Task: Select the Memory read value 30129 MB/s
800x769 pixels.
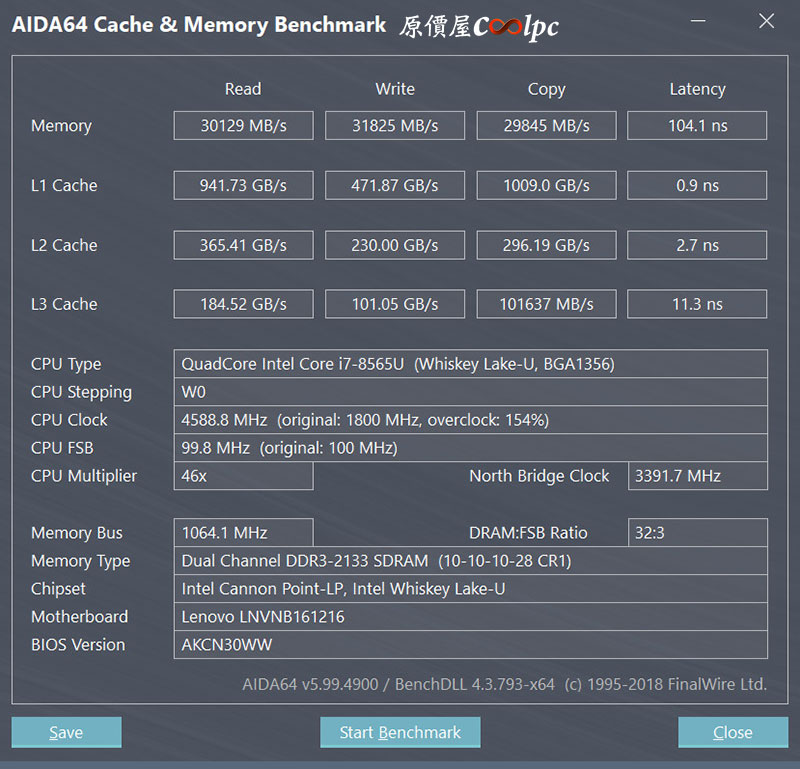Action: coord(243,126)
